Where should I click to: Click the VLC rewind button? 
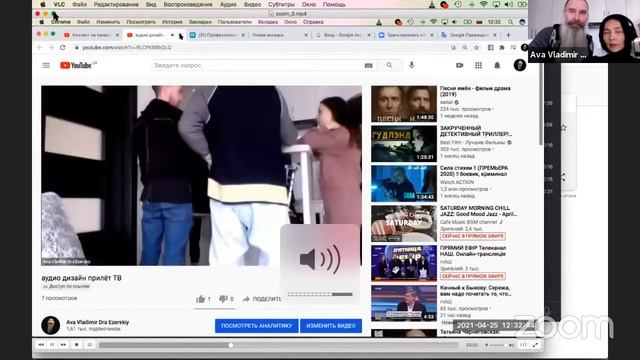click(41, 345)
